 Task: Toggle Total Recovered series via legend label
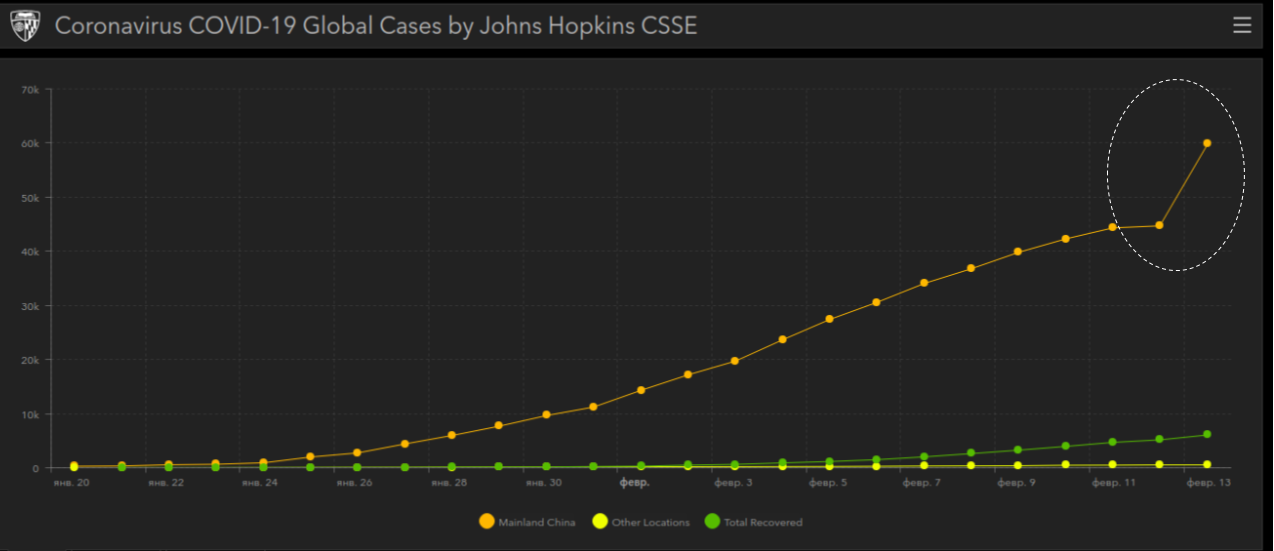[763, 522]
